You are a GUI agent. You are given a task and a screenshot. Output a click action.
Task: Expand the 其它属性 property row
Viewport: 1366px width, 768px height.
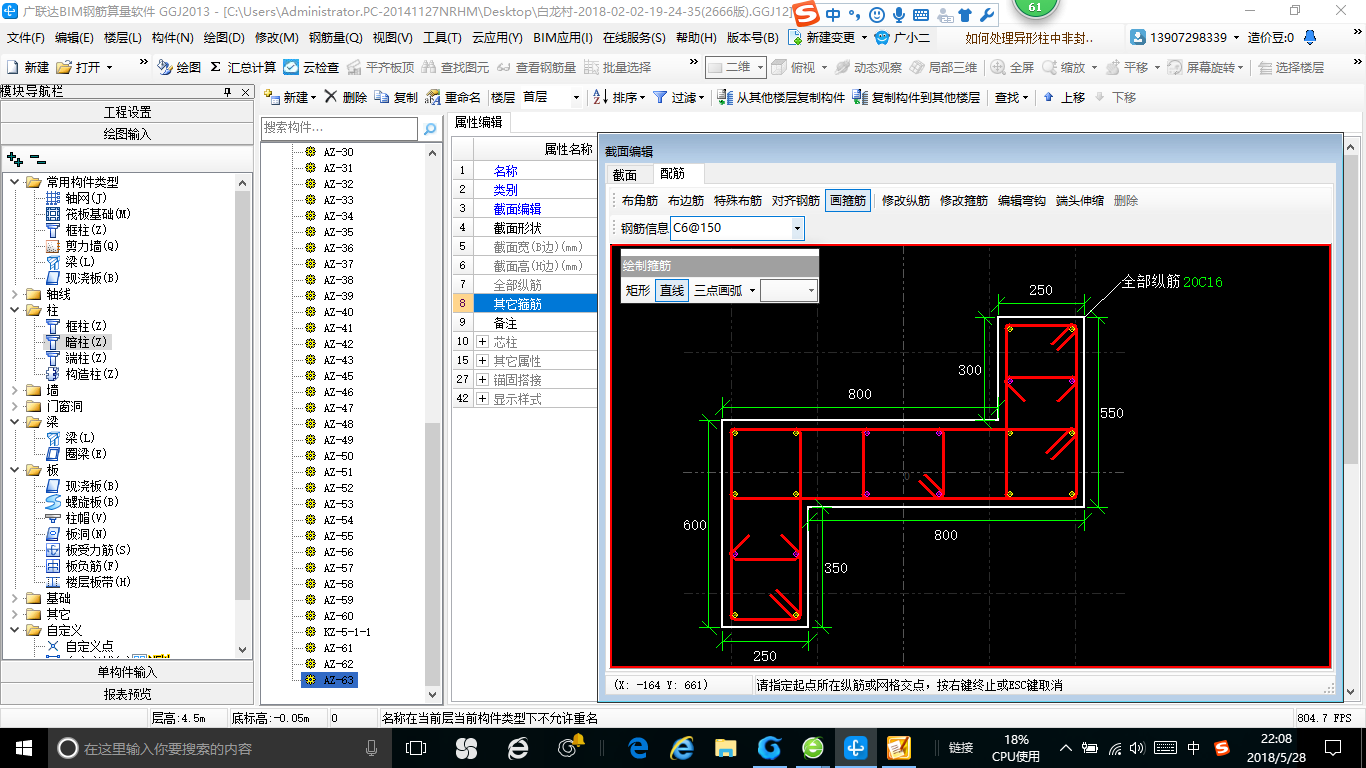point(483,361)
